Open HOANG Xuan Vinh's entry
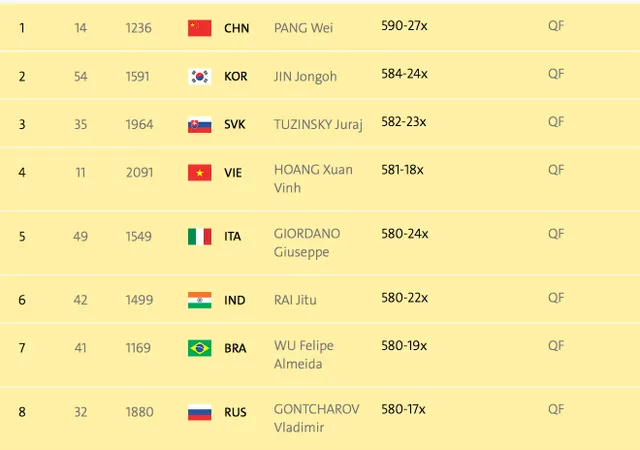This screenshot has width=640, height=450. [x=313, y=178]
